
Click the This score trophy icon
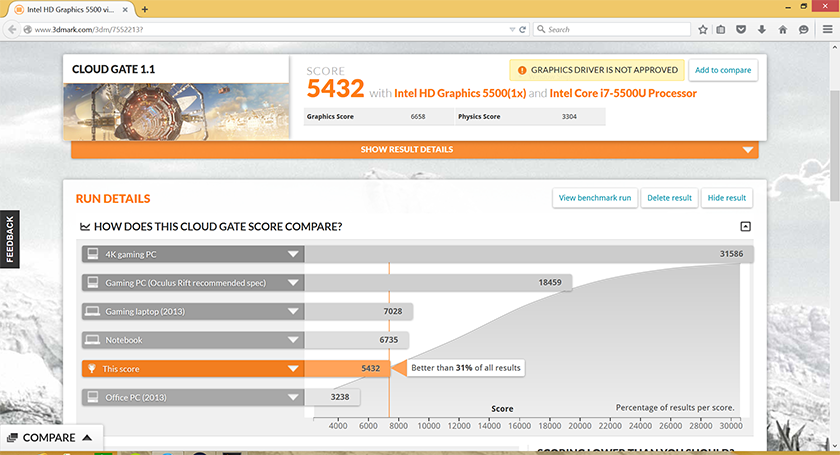[92, 369]
